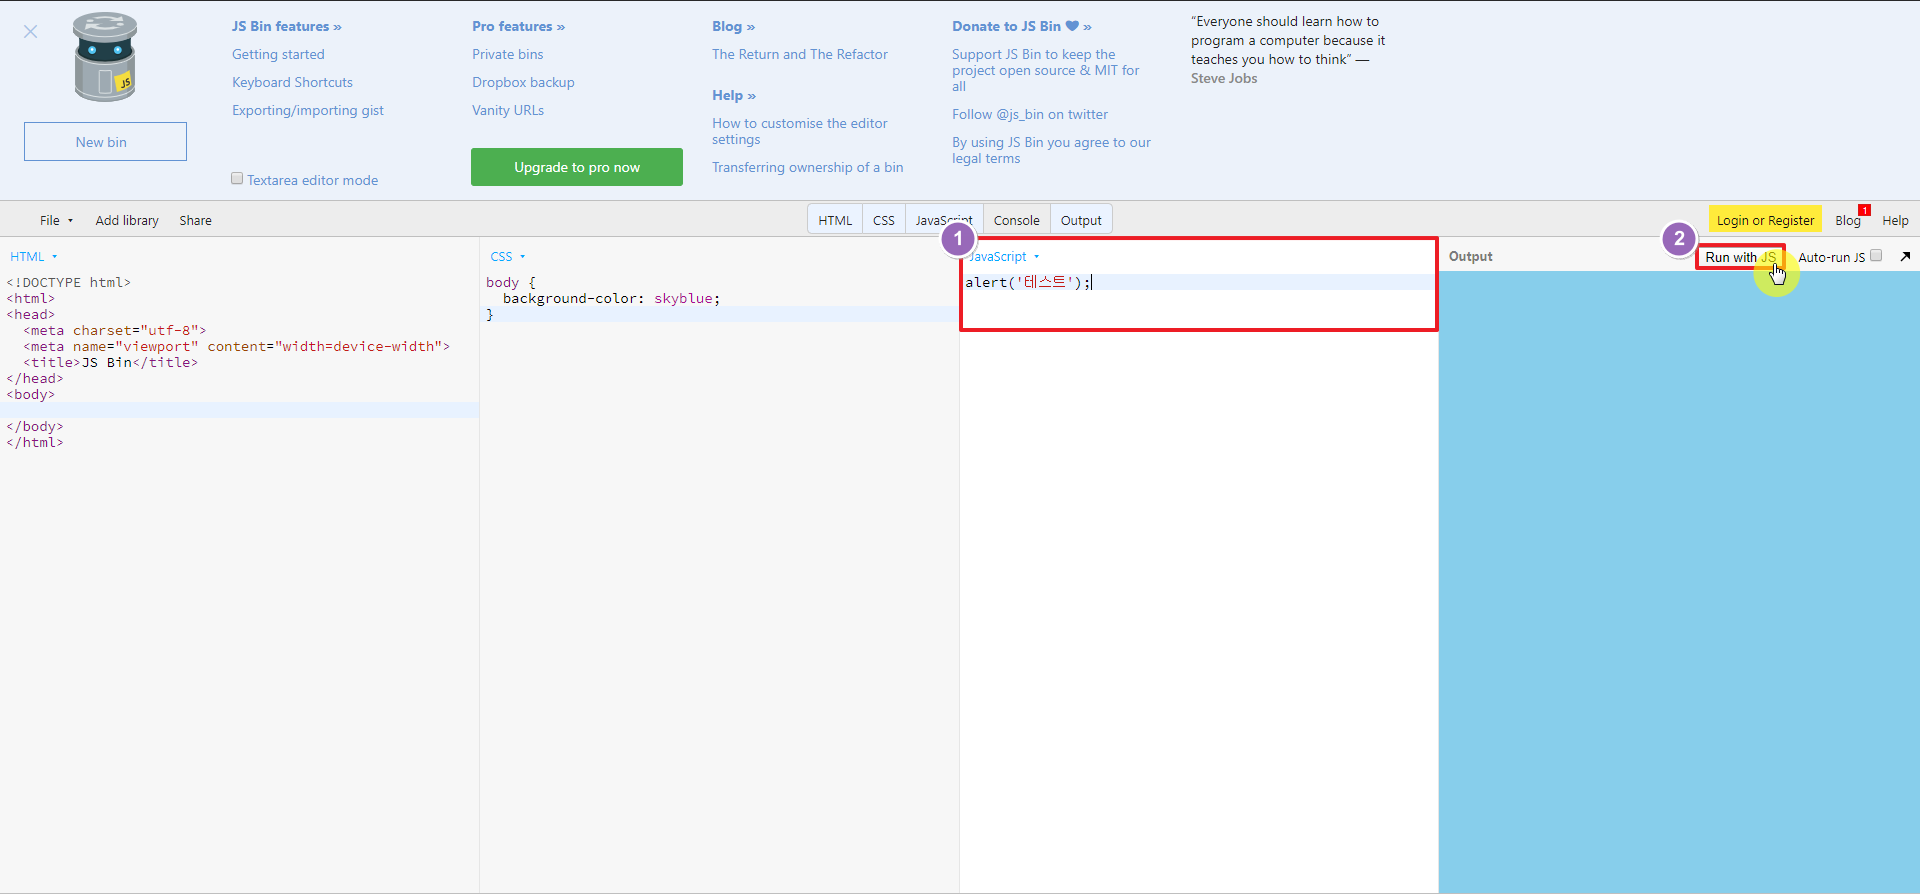Open Follow @js_bin on twitter link

1030,114
